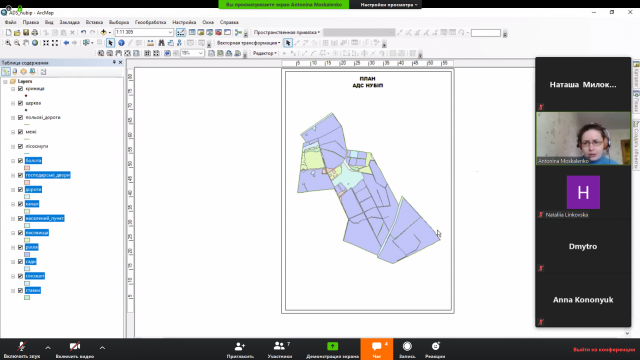
Task: Click the Zoom chat button
Action: tap(377, 349)
